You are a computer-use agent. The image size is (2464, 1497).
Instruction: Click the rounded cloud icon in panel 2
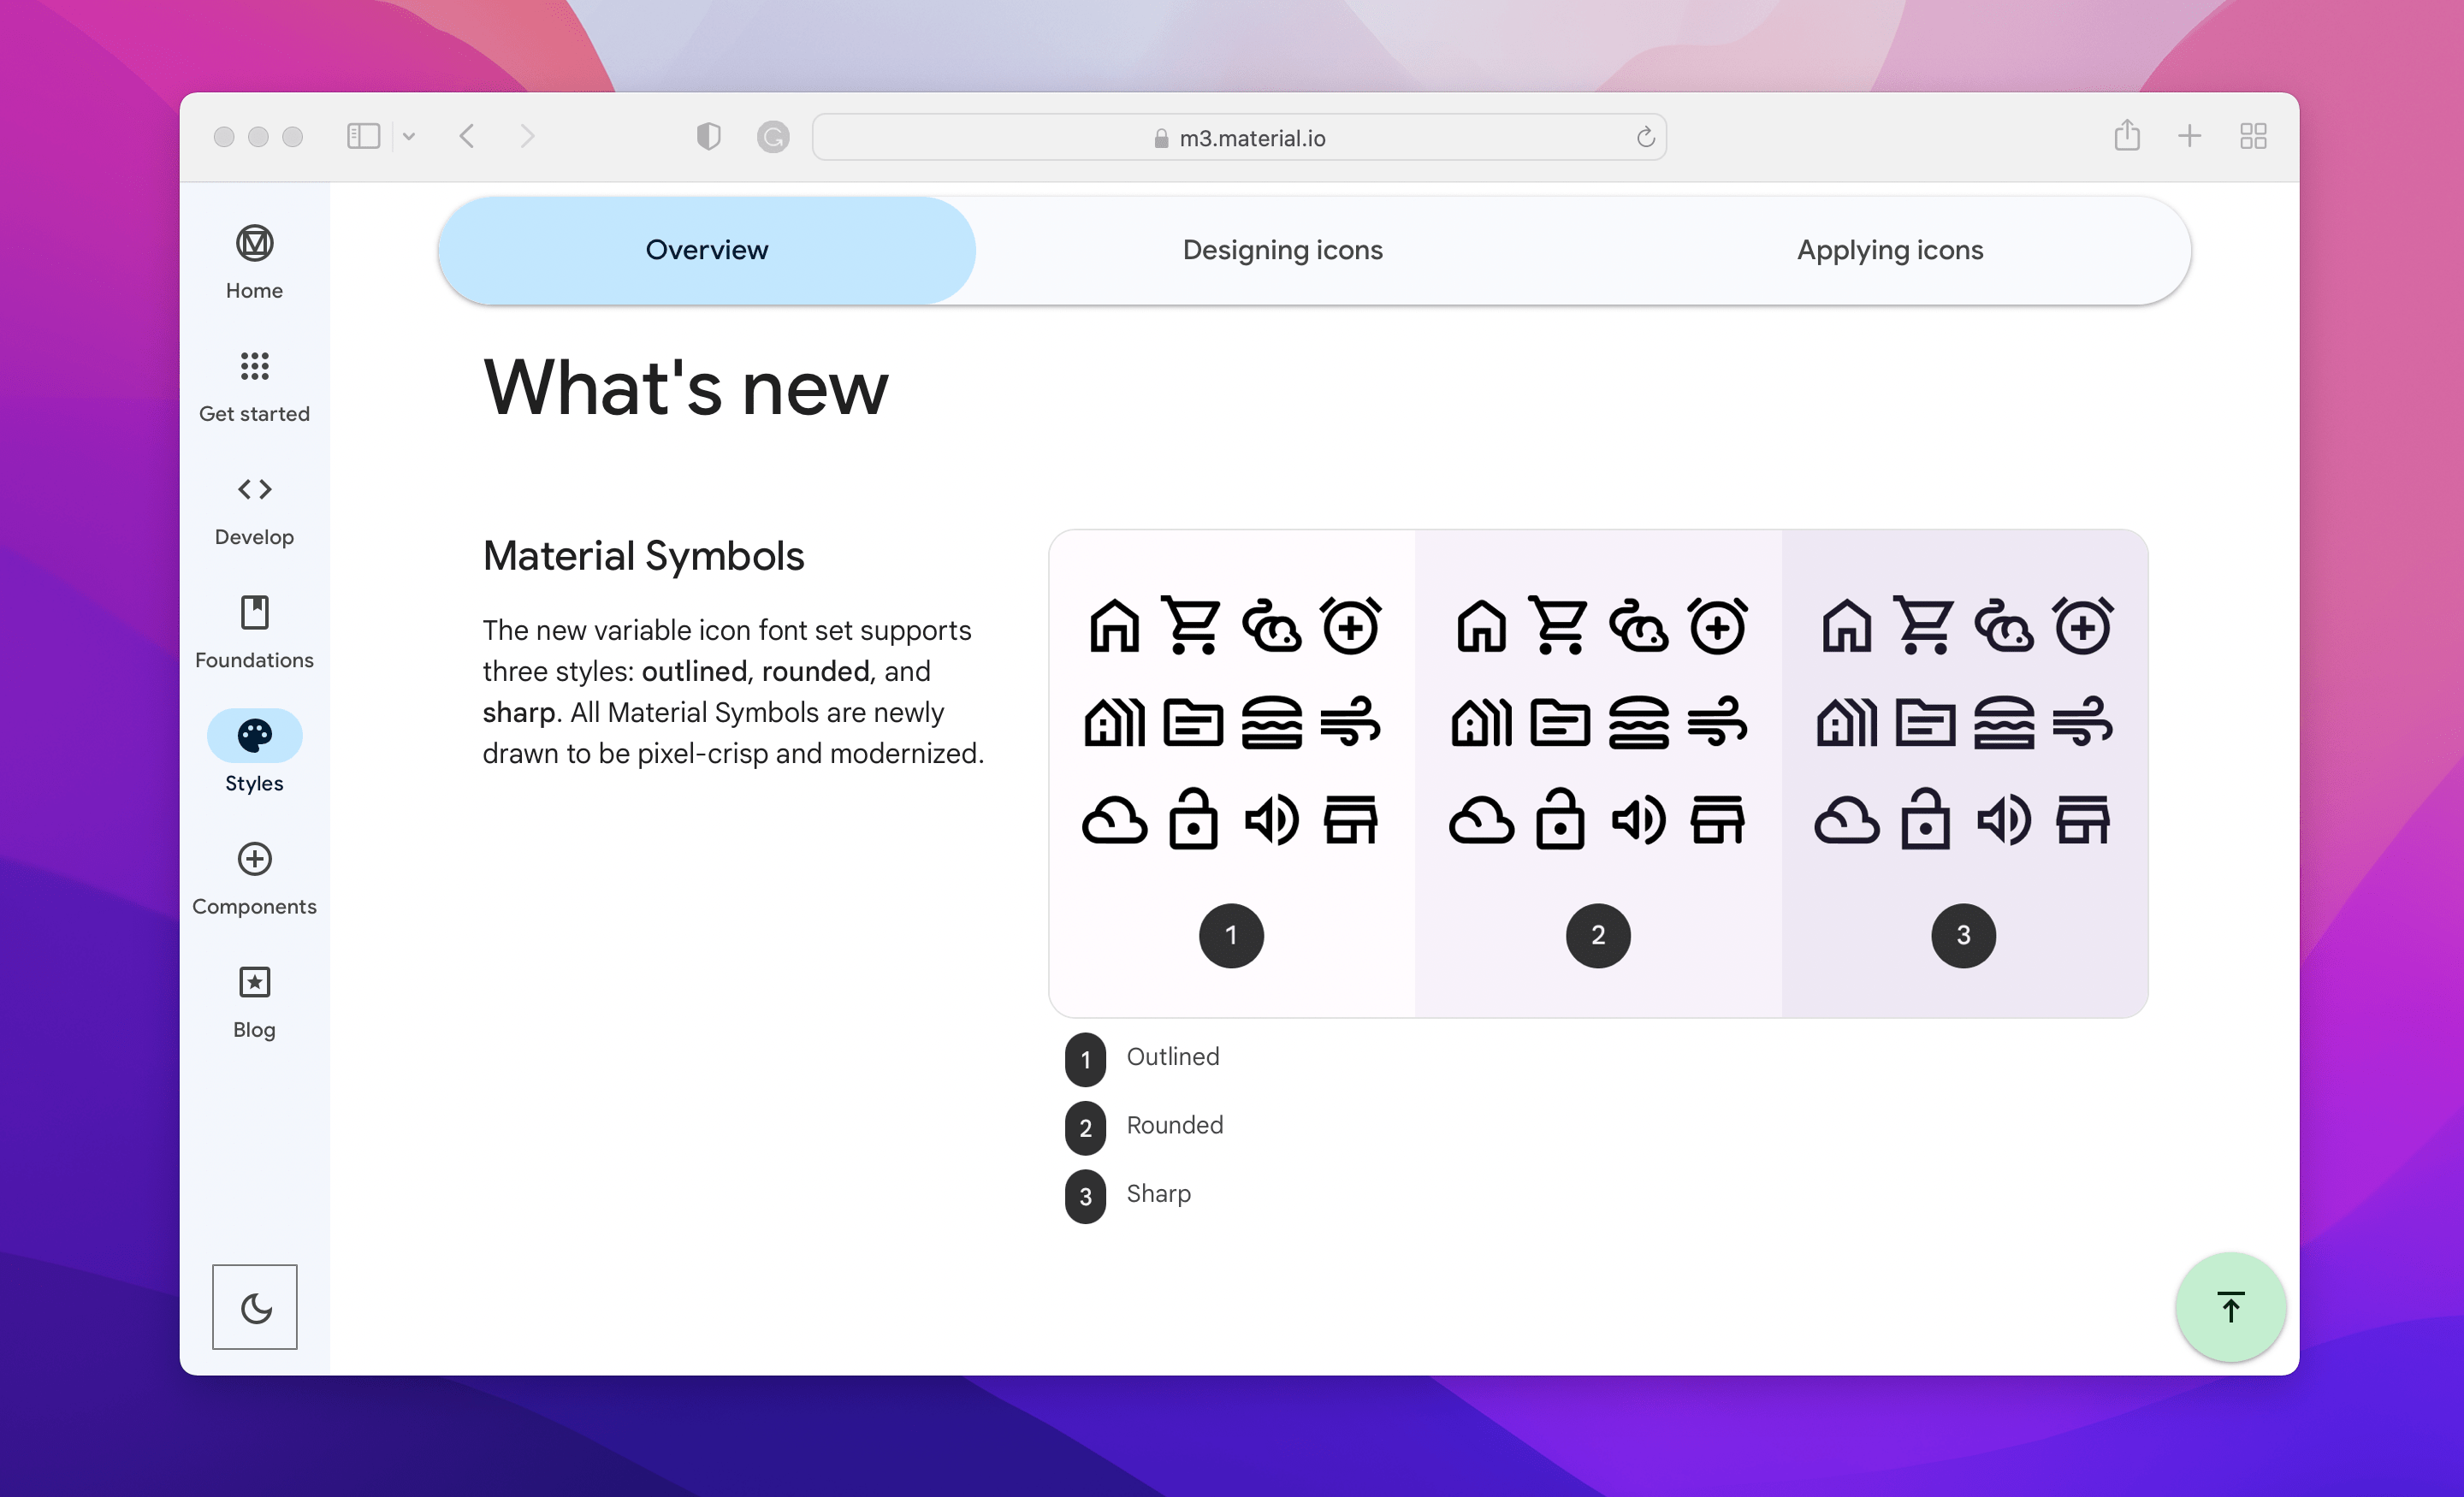click(1480, 820)
